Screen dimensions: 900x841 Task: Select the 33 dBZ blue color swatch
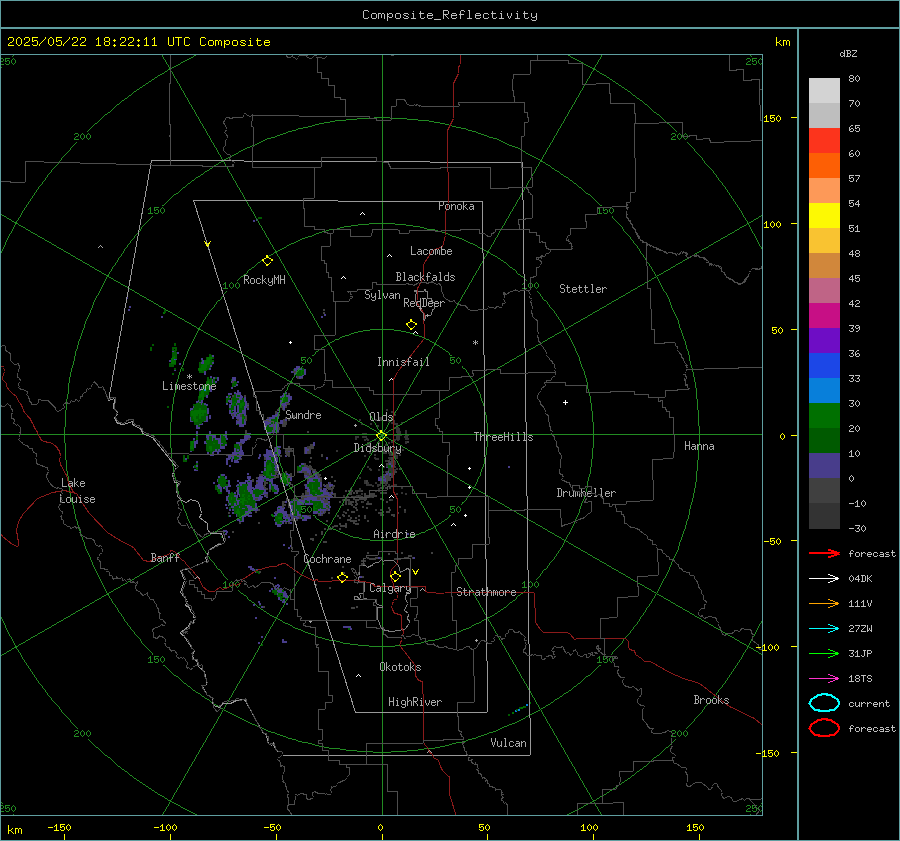[x=824, y=365]
